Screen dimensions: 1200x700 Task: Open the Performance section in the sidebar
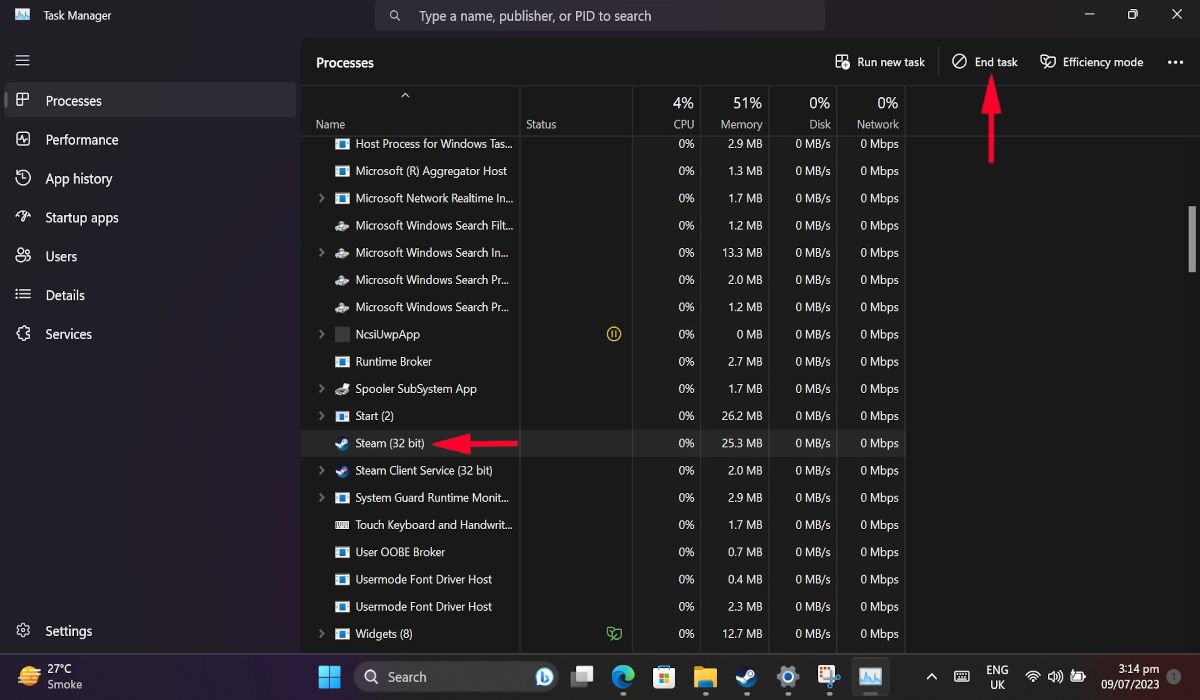tap(81, 139)
